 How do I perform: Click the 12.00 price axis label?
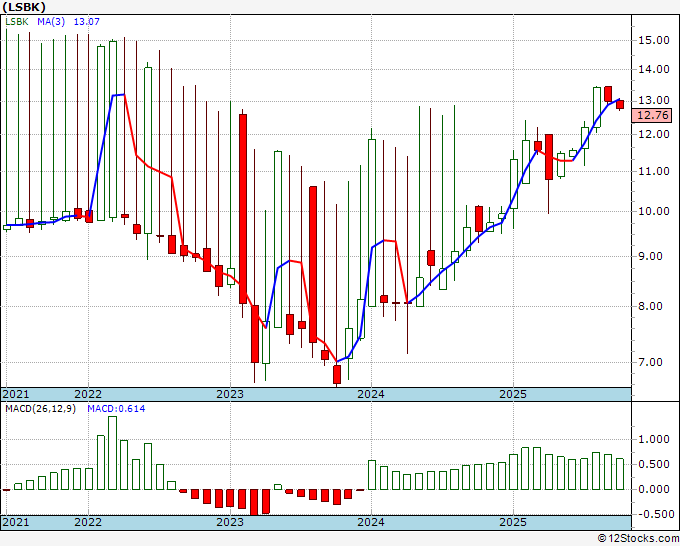coord(654,134)
